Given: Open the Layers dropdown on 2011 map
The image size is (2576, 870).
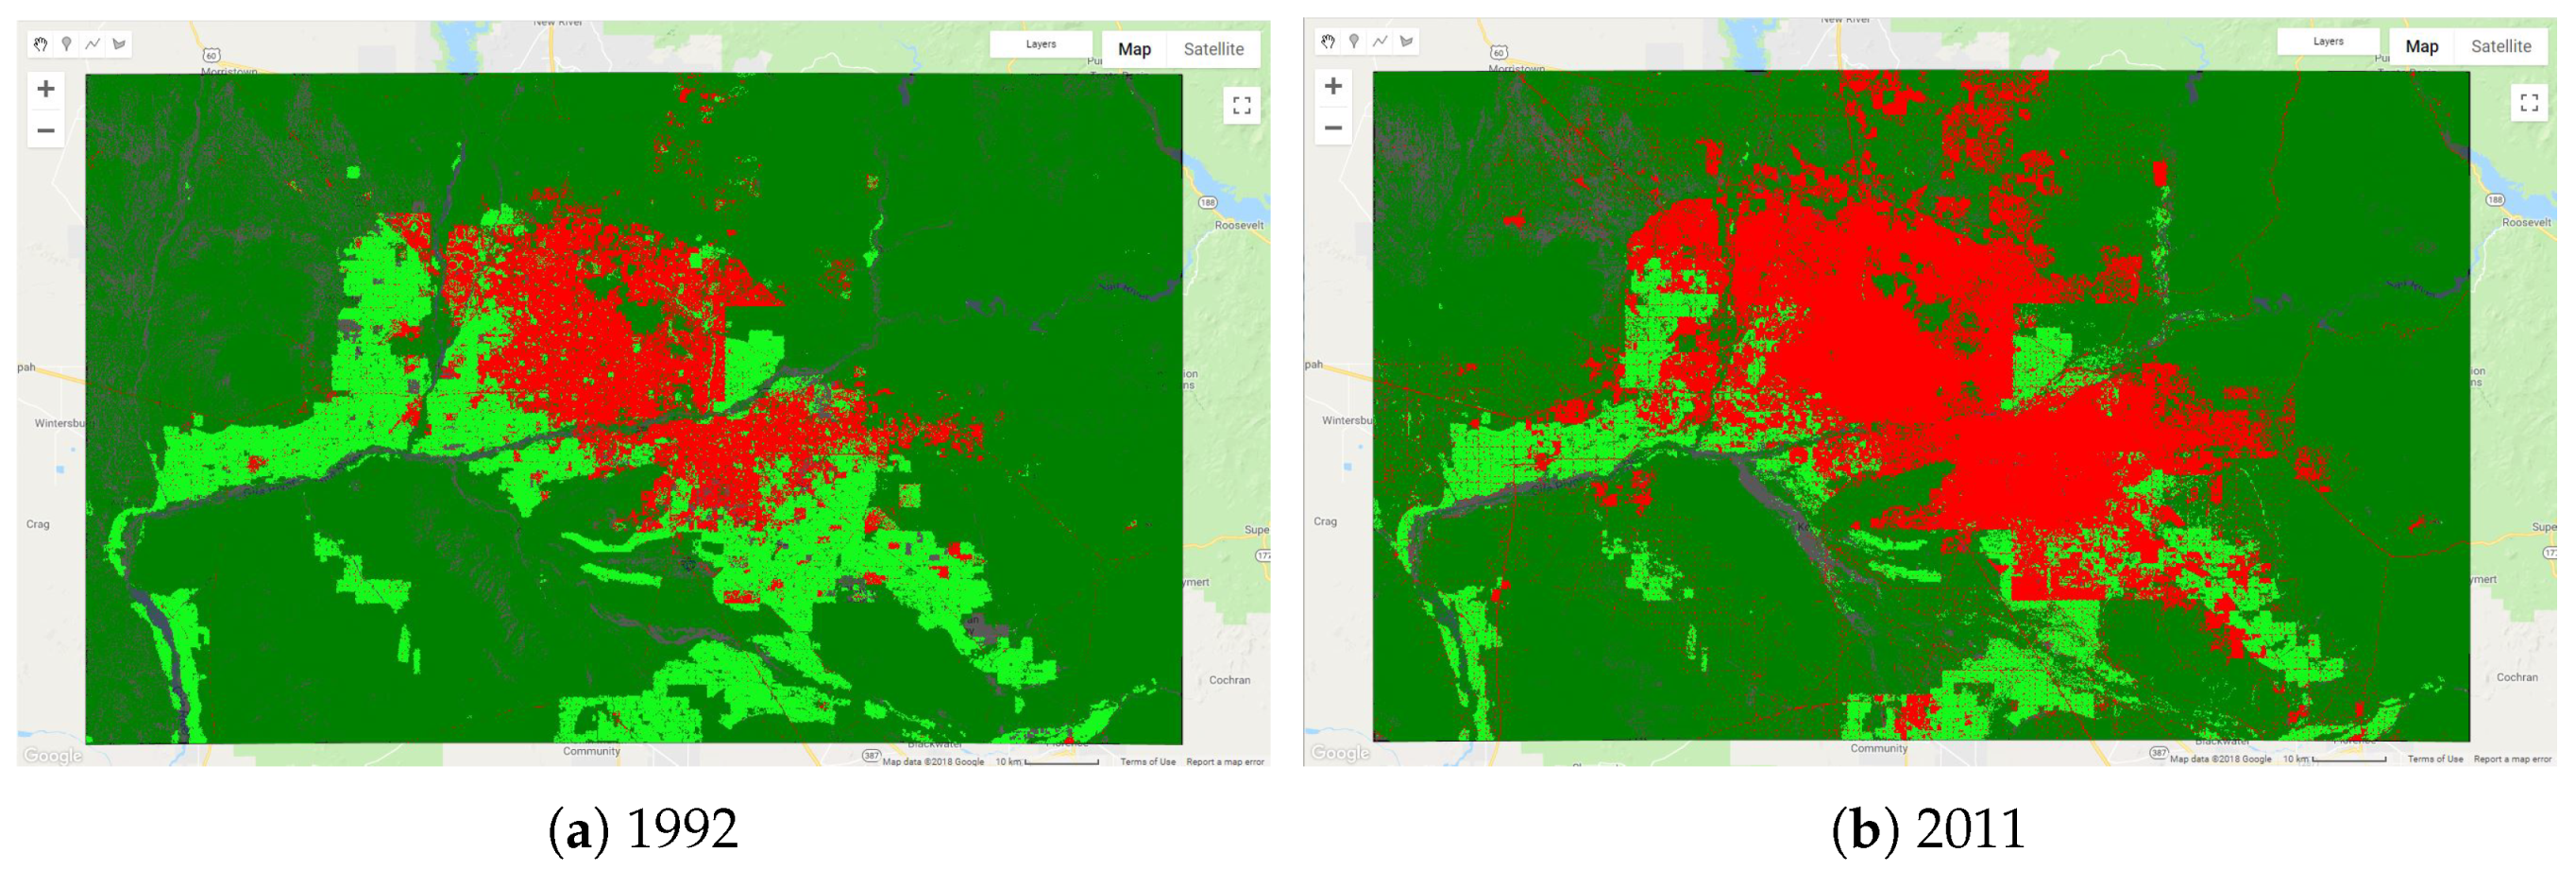Looking at the screenshot, I should [2328, 41].
